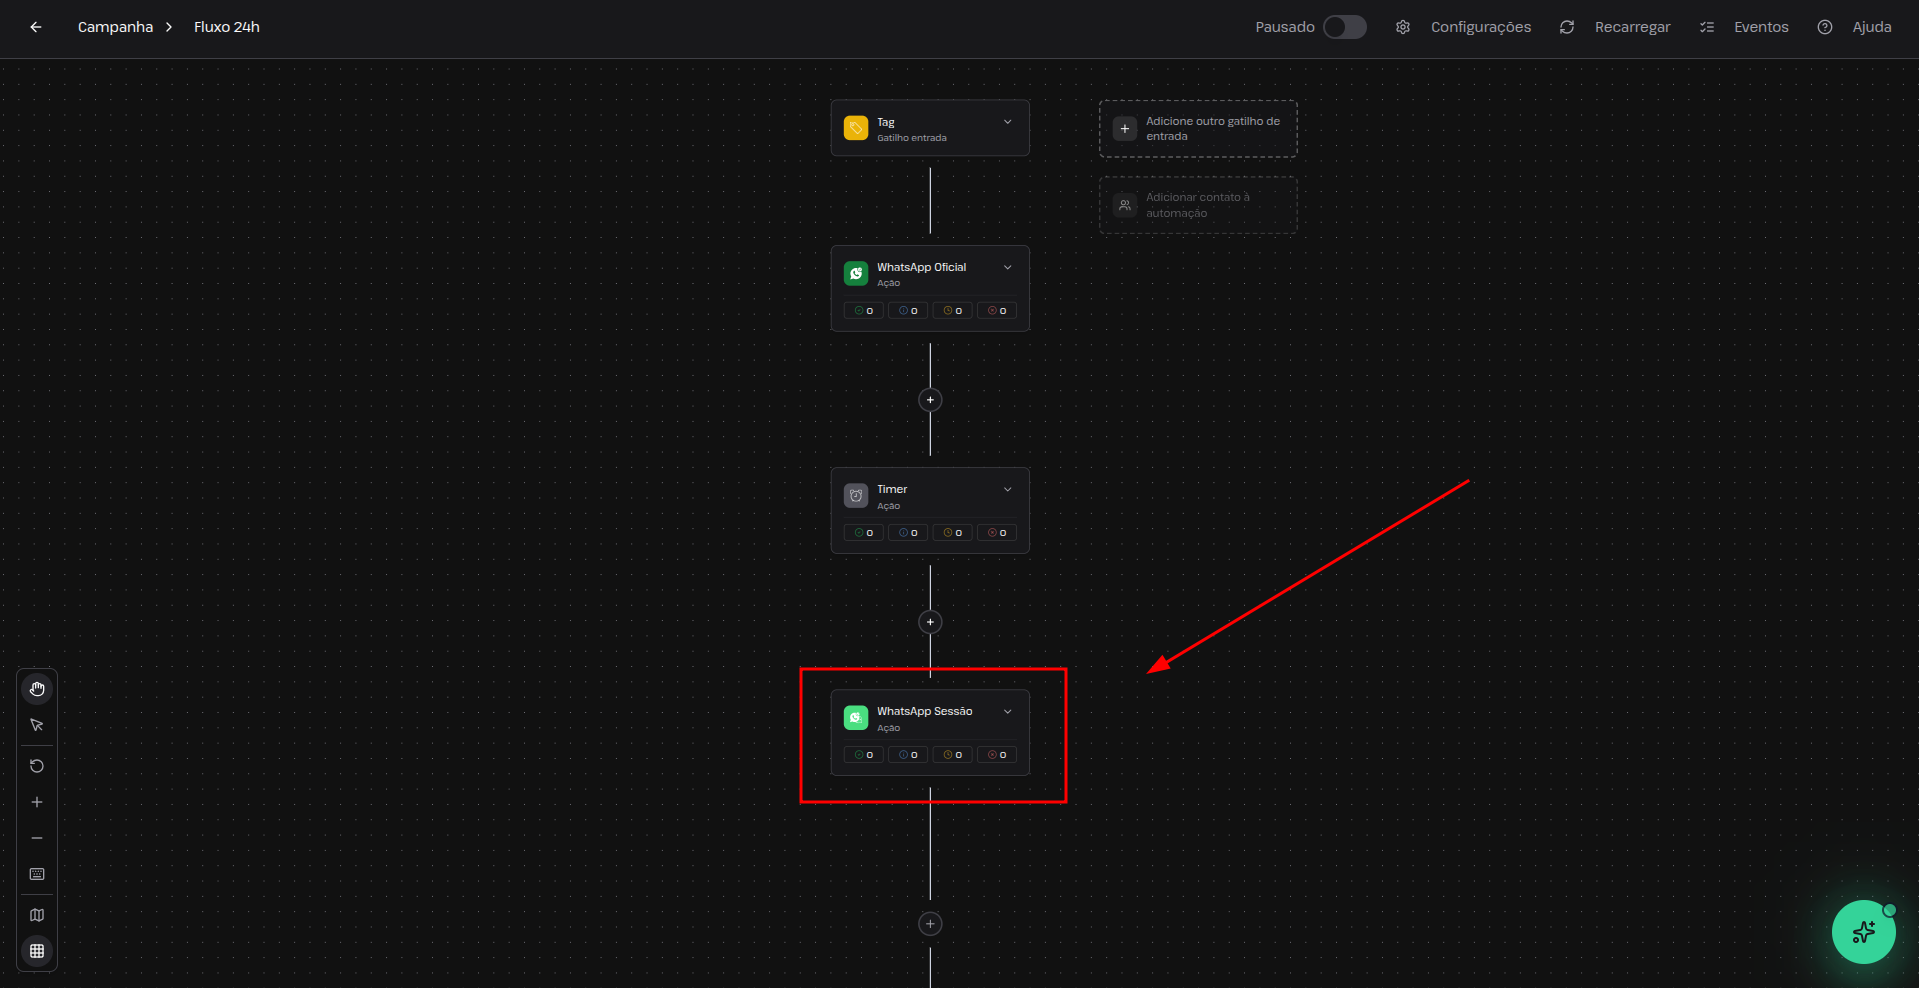This screenshot has height=988, width=1919.
Task: Zoom in using the plus tool
Action: point(37,802)
